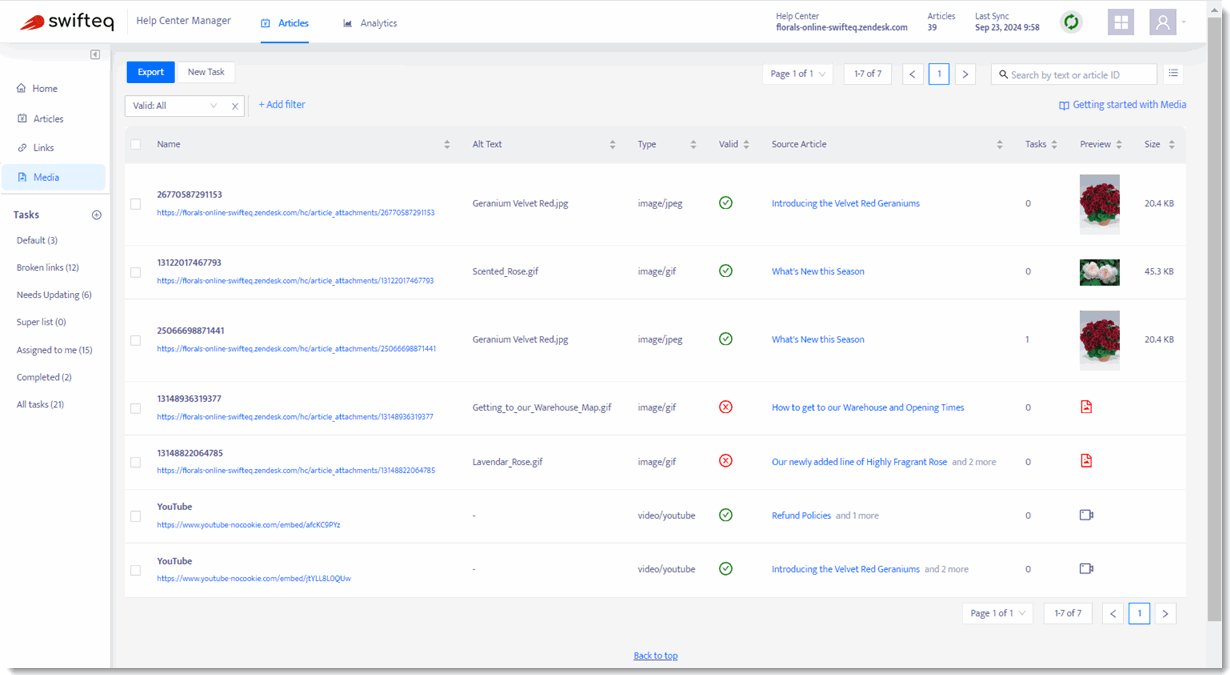This screenshot has height=675, width=1230.
Task: Sort by Alt Text column
Action: coord(612,144)
